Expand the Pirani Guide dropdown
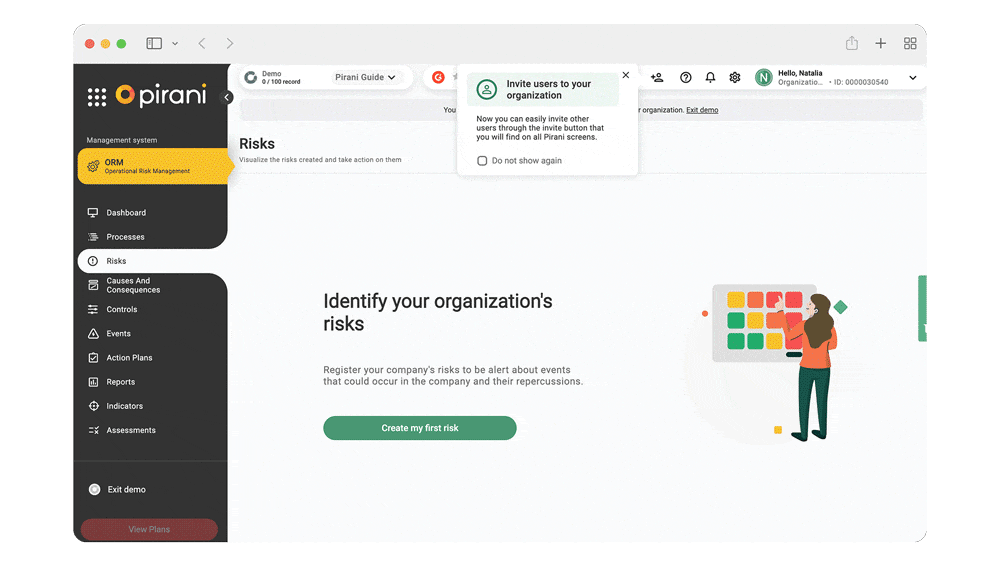1000x563 pixels. pos(365,77)
